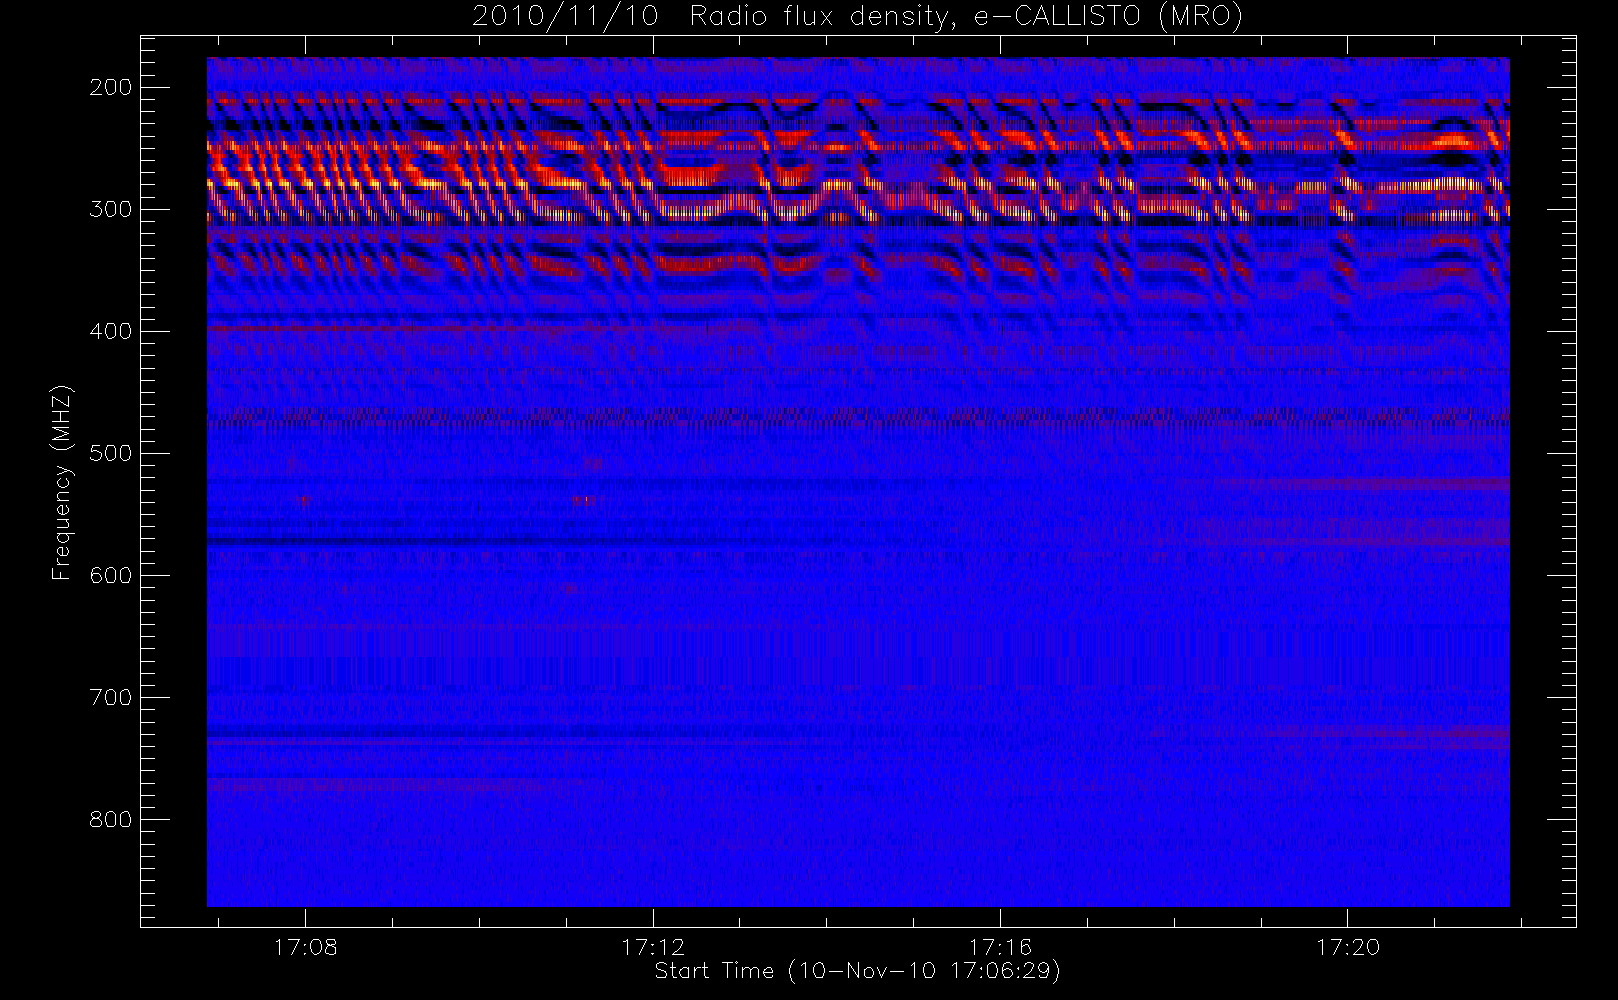Viewport: 1618px width, 1000px height.
Task: Click the 400 frequency tick label
Action: point(111,331)
